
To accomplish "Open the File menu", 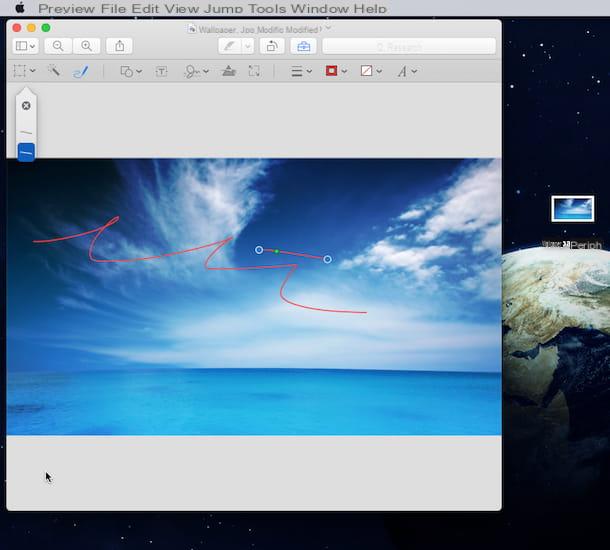I will (113, 9).
